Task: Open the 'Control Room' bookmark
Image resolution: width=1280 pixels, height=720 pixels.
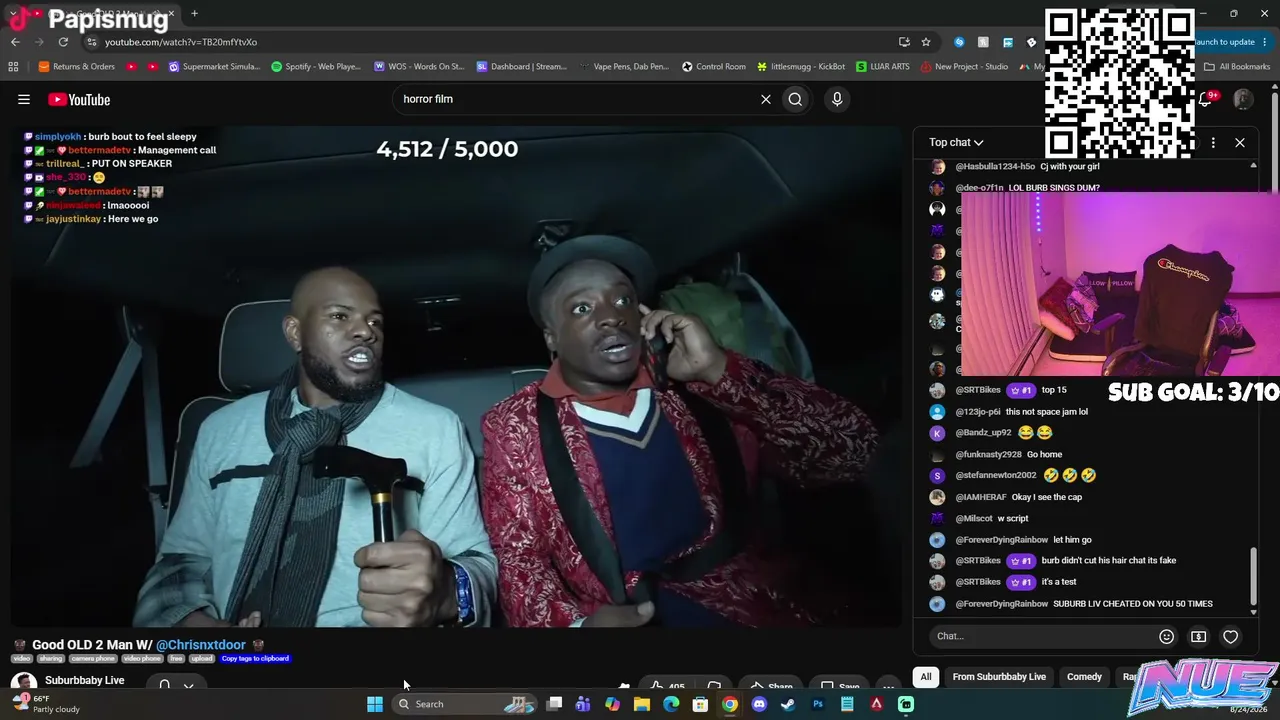Action: pyautogui.click(x=714, y=67)
